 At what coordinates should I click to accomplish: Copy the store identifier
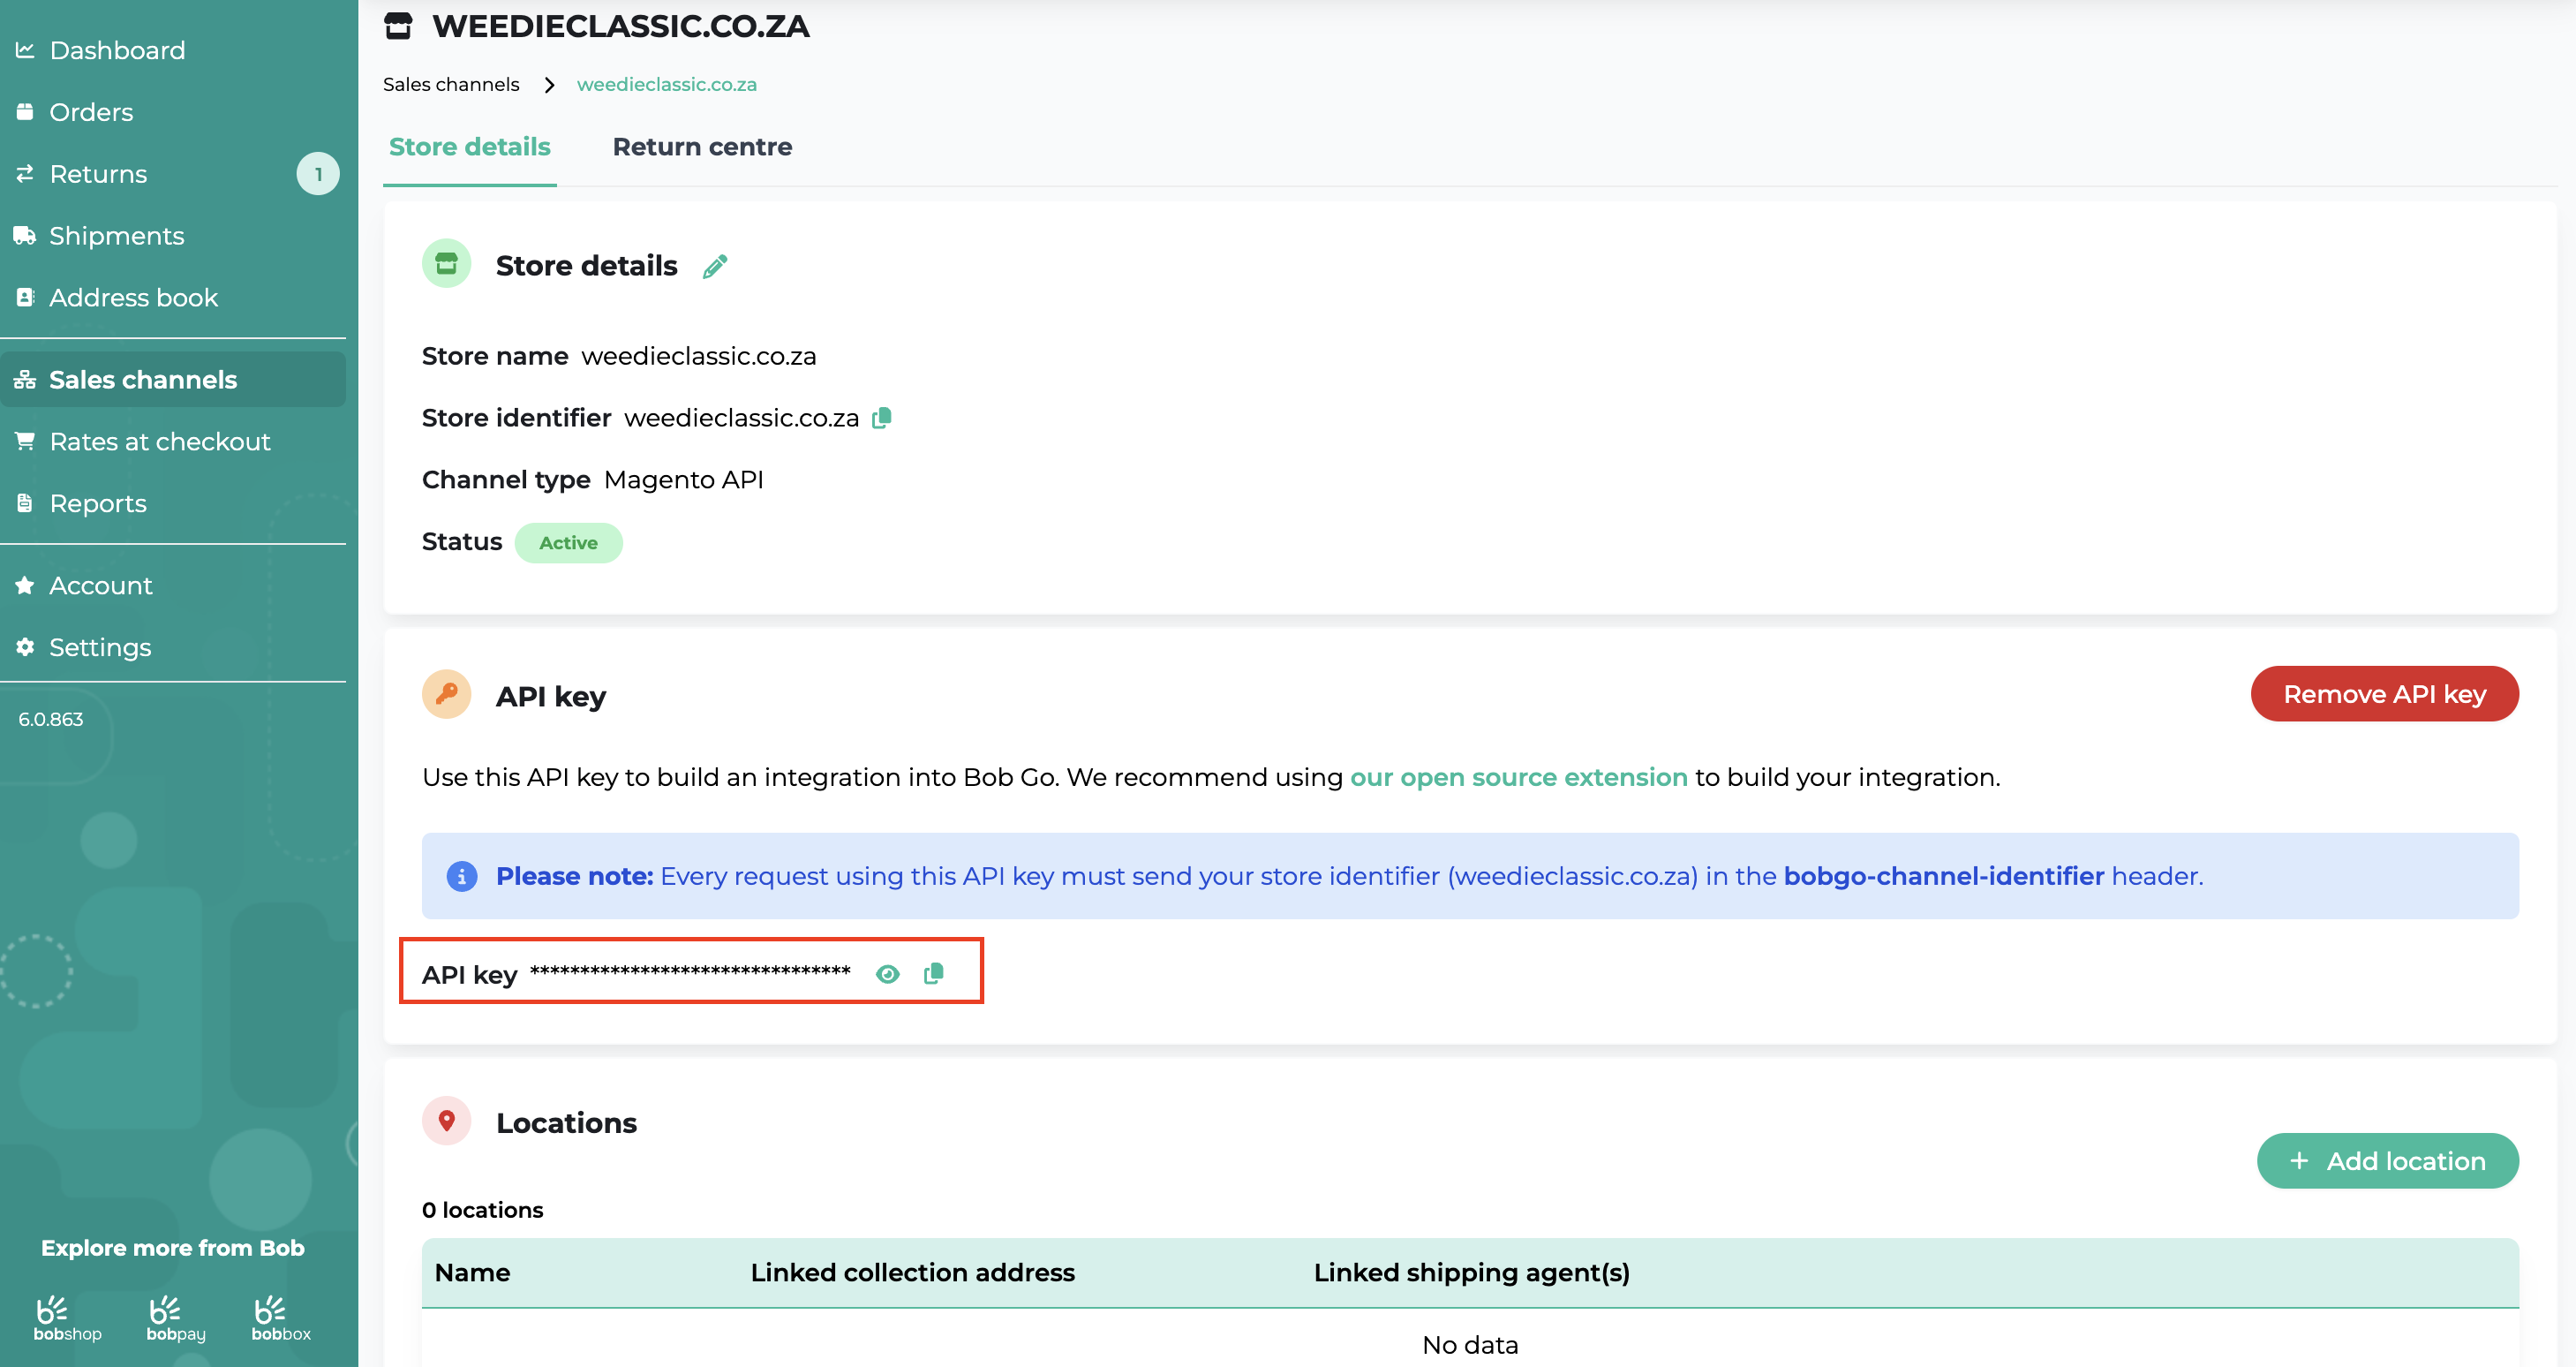pyautogui.click(x=881, y=418)
